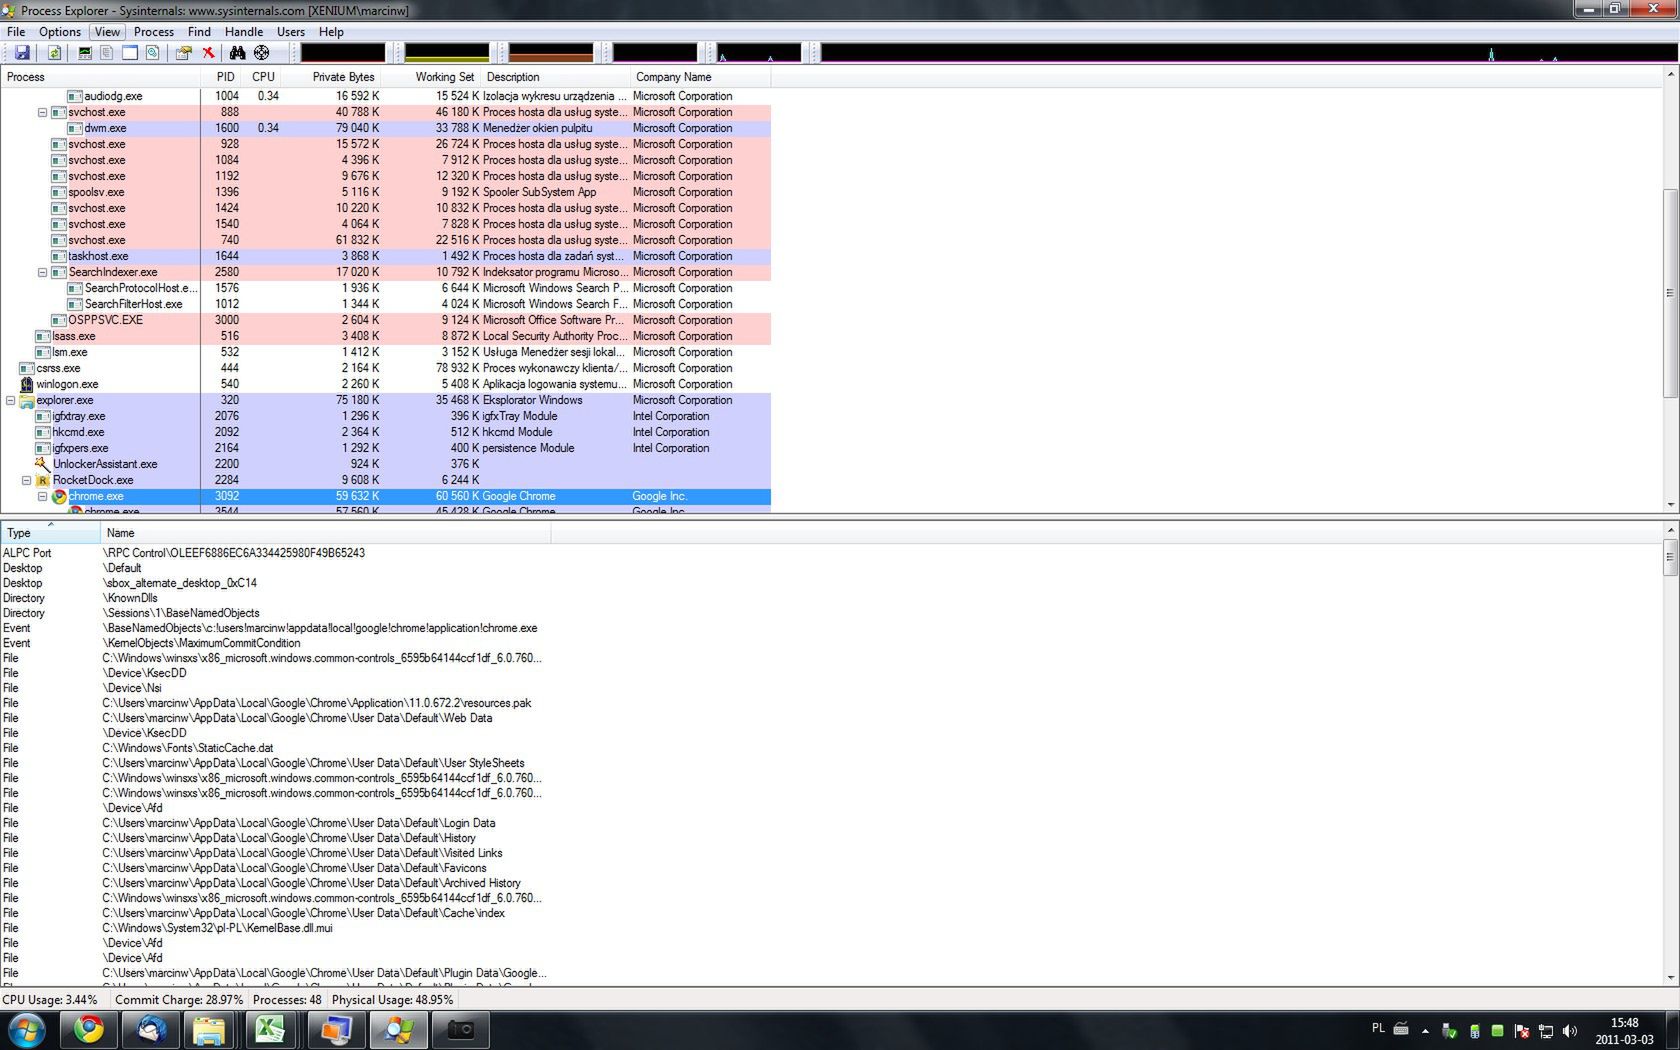Viewport: 1680px width, 1050px height.
Task: Click the Refresh Now toolbar icon
Action: [x=55, y=52]
